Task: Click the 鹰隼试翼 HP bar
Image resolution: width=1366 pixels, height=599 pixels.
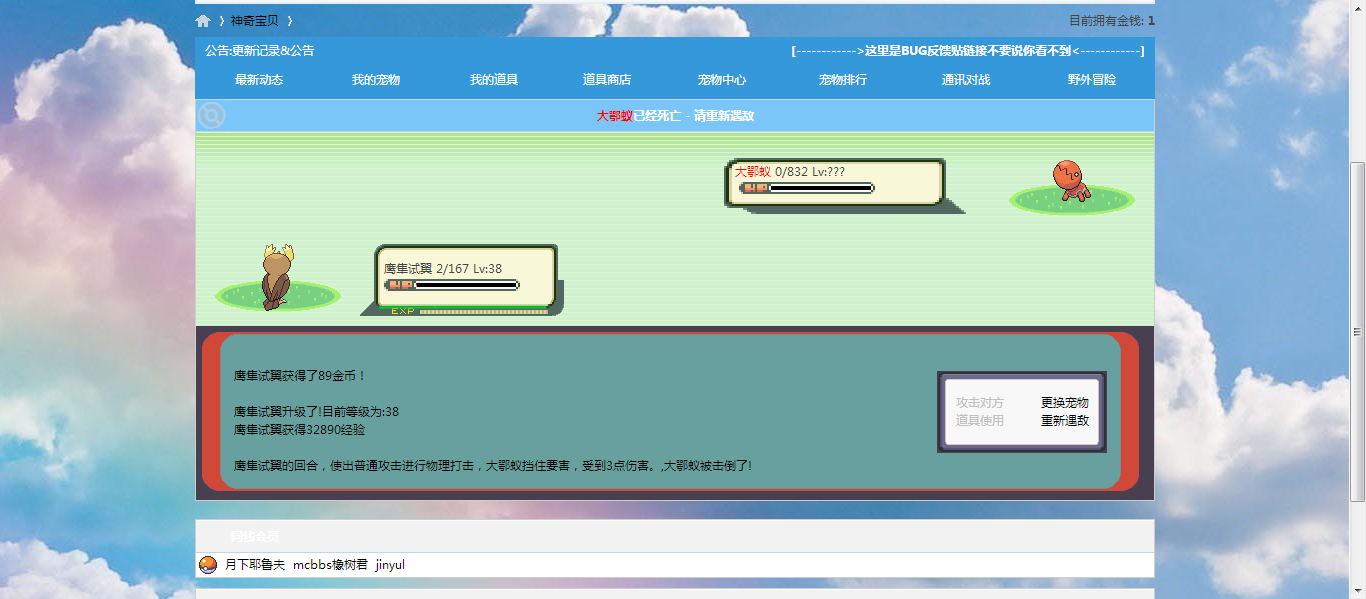Action: 452,285
